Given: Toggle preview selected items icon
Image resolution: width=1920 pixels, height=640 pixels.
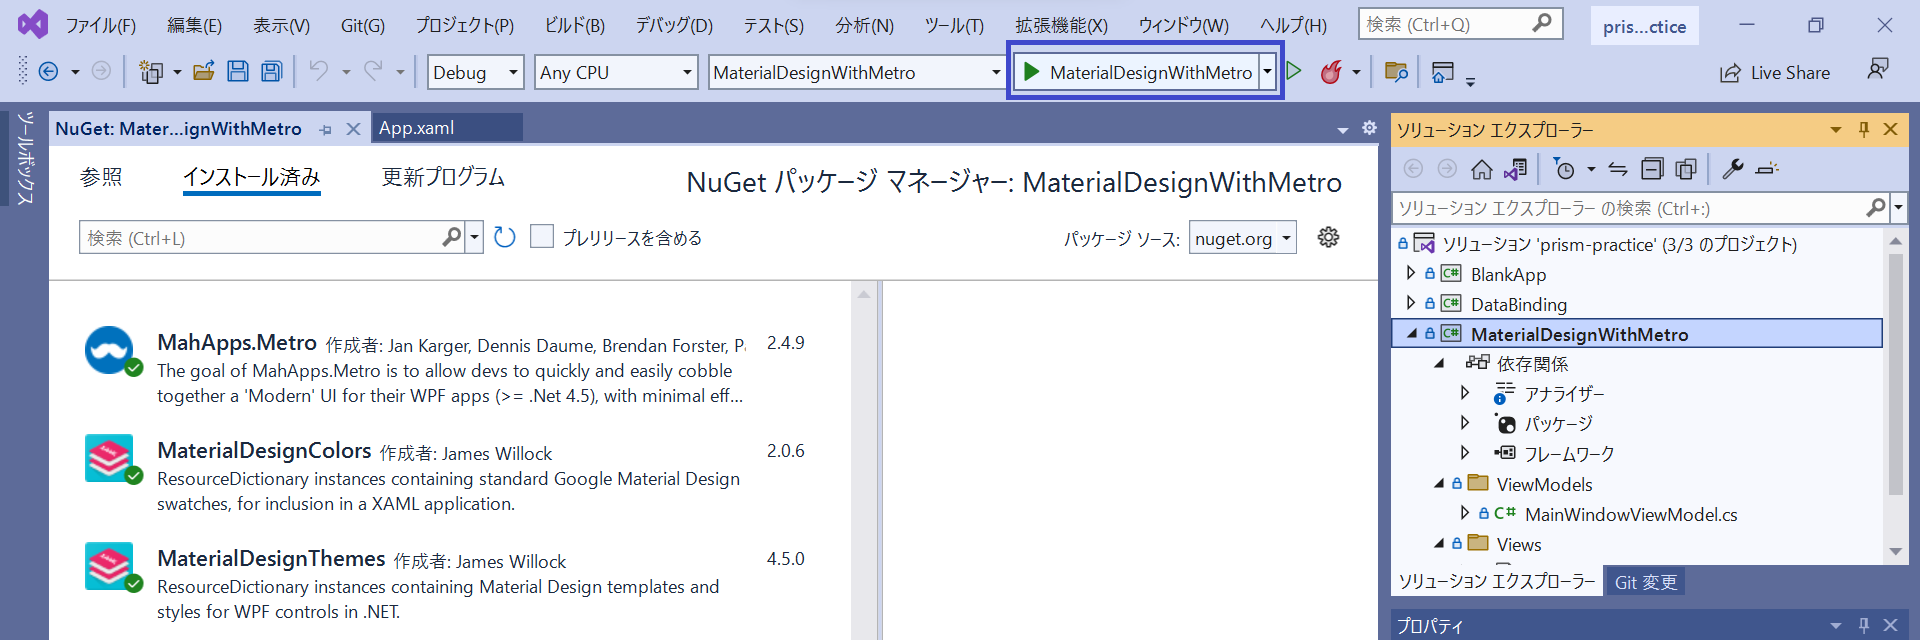Looking at the screenshot, I should (1767, 169).
